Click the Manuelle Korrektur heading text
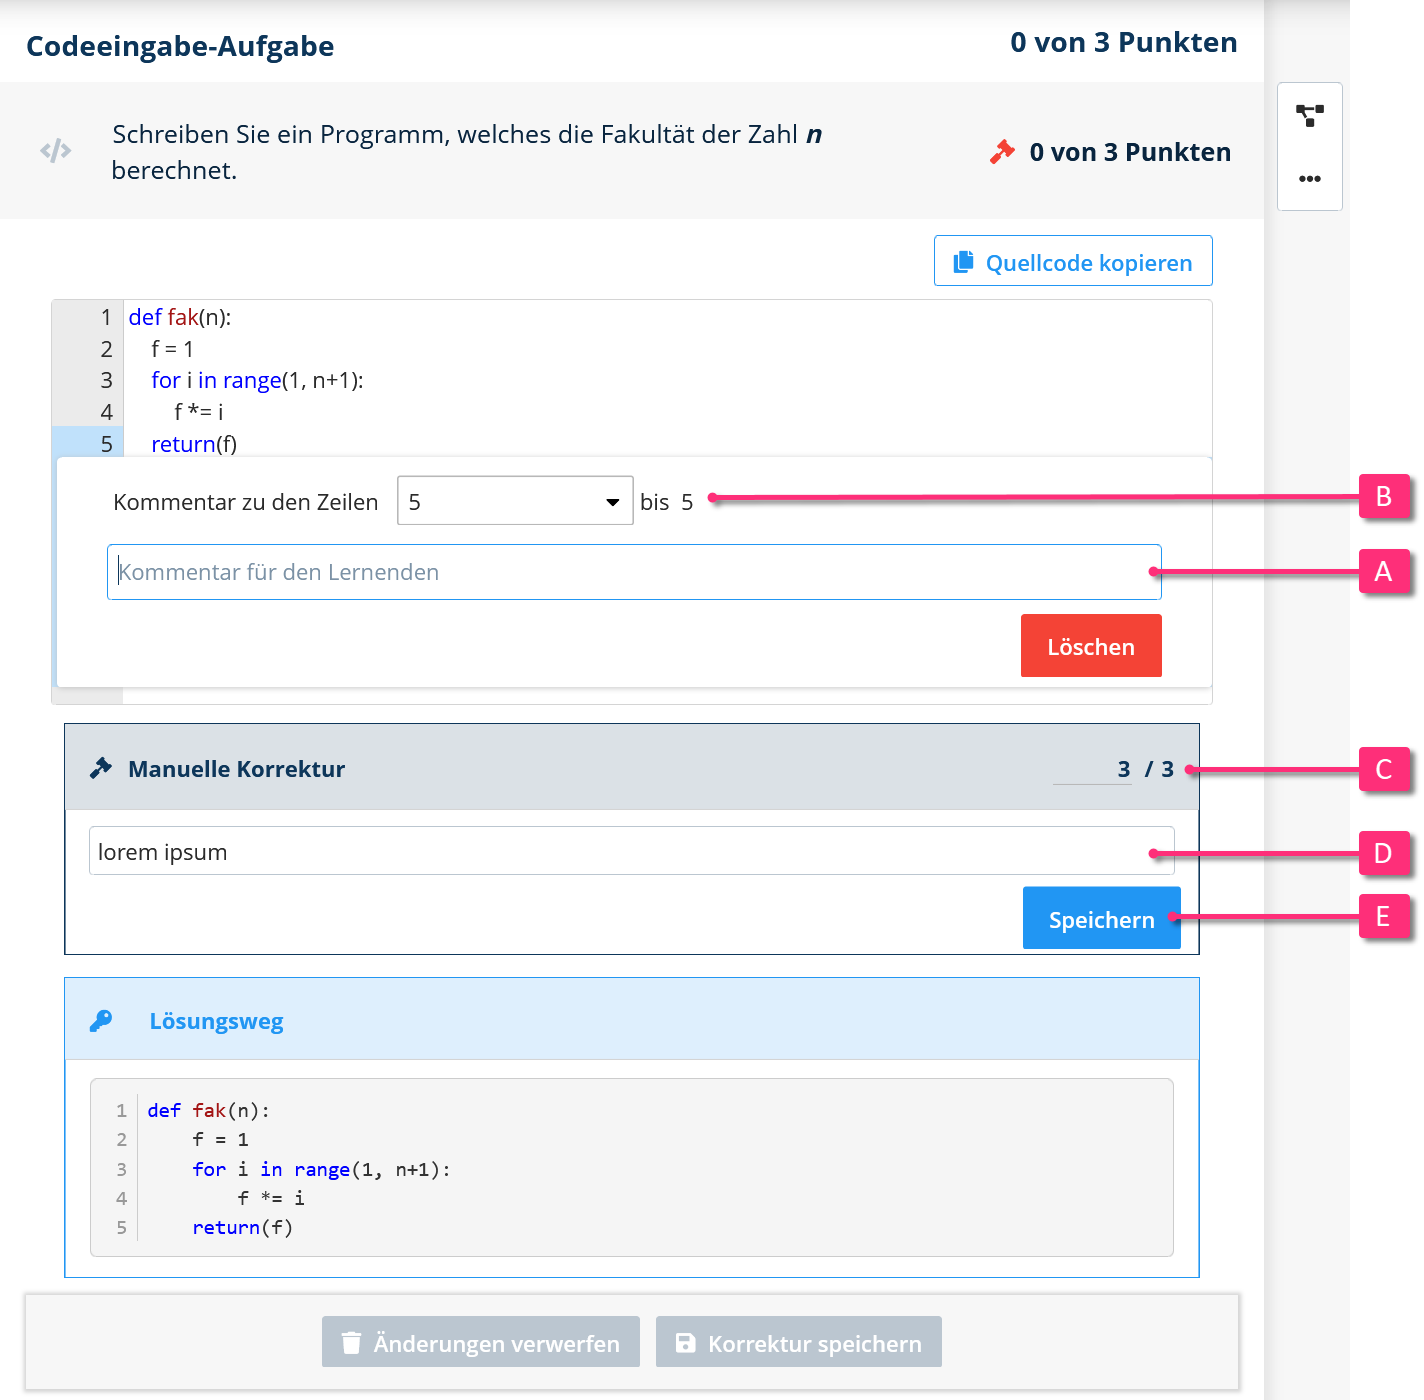This screenshot has height=1400, width=1424. 236,769
